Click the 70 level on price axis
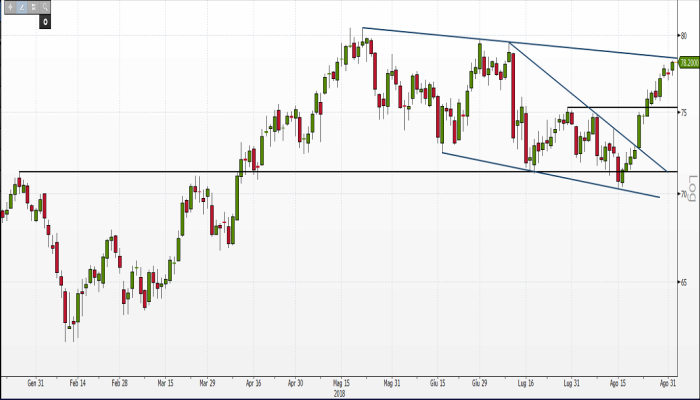Screen dimensions: 700x400 point(685,195)
